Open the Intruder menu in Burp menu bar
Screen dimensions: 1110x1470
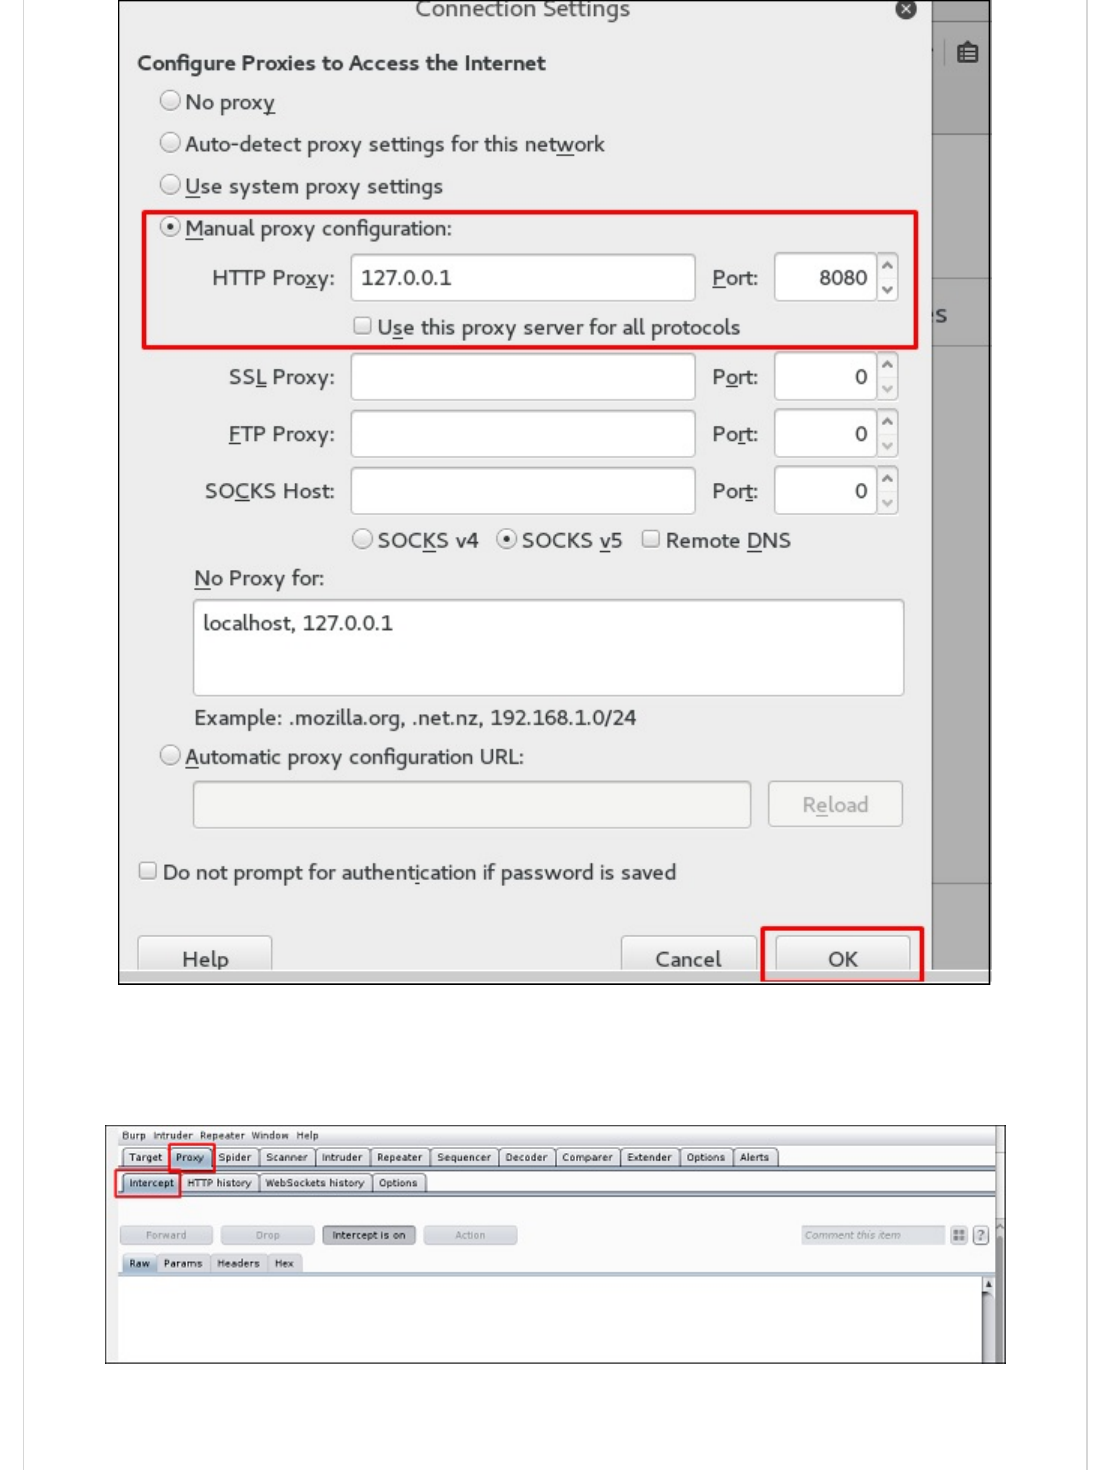(173, 1135)
